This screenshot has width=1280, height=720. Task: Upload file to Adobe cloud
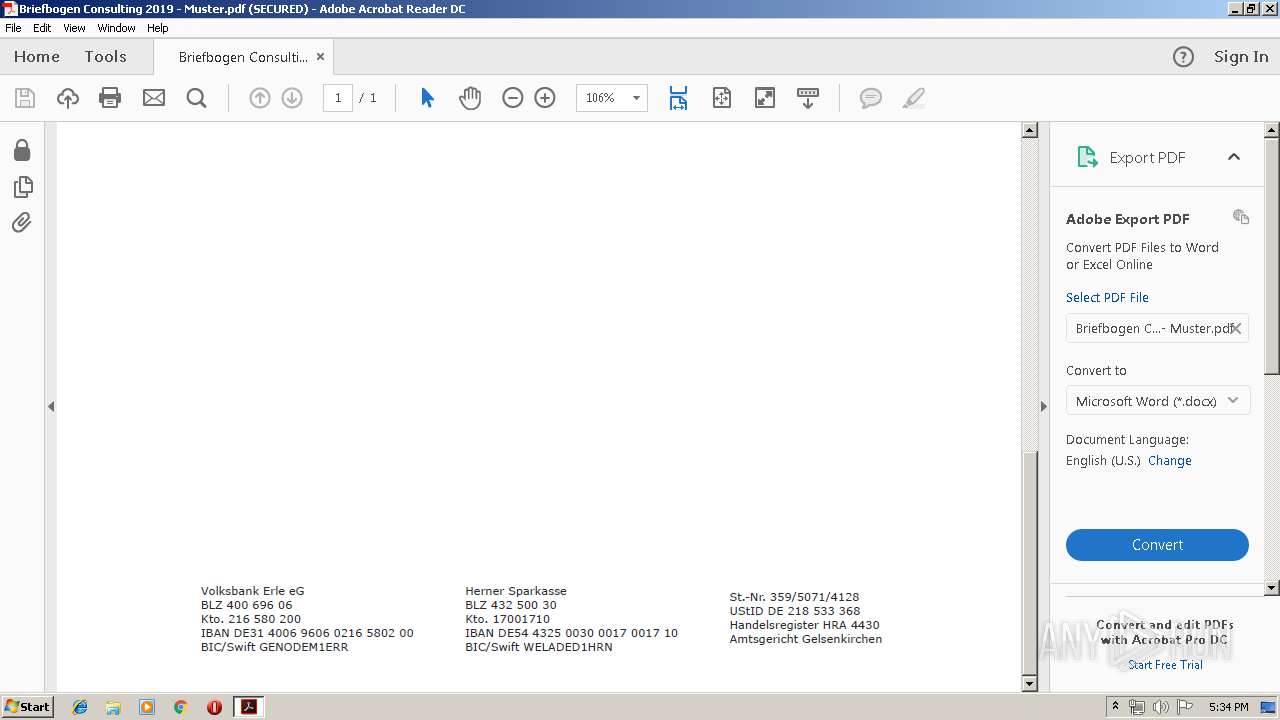[67, 98]
